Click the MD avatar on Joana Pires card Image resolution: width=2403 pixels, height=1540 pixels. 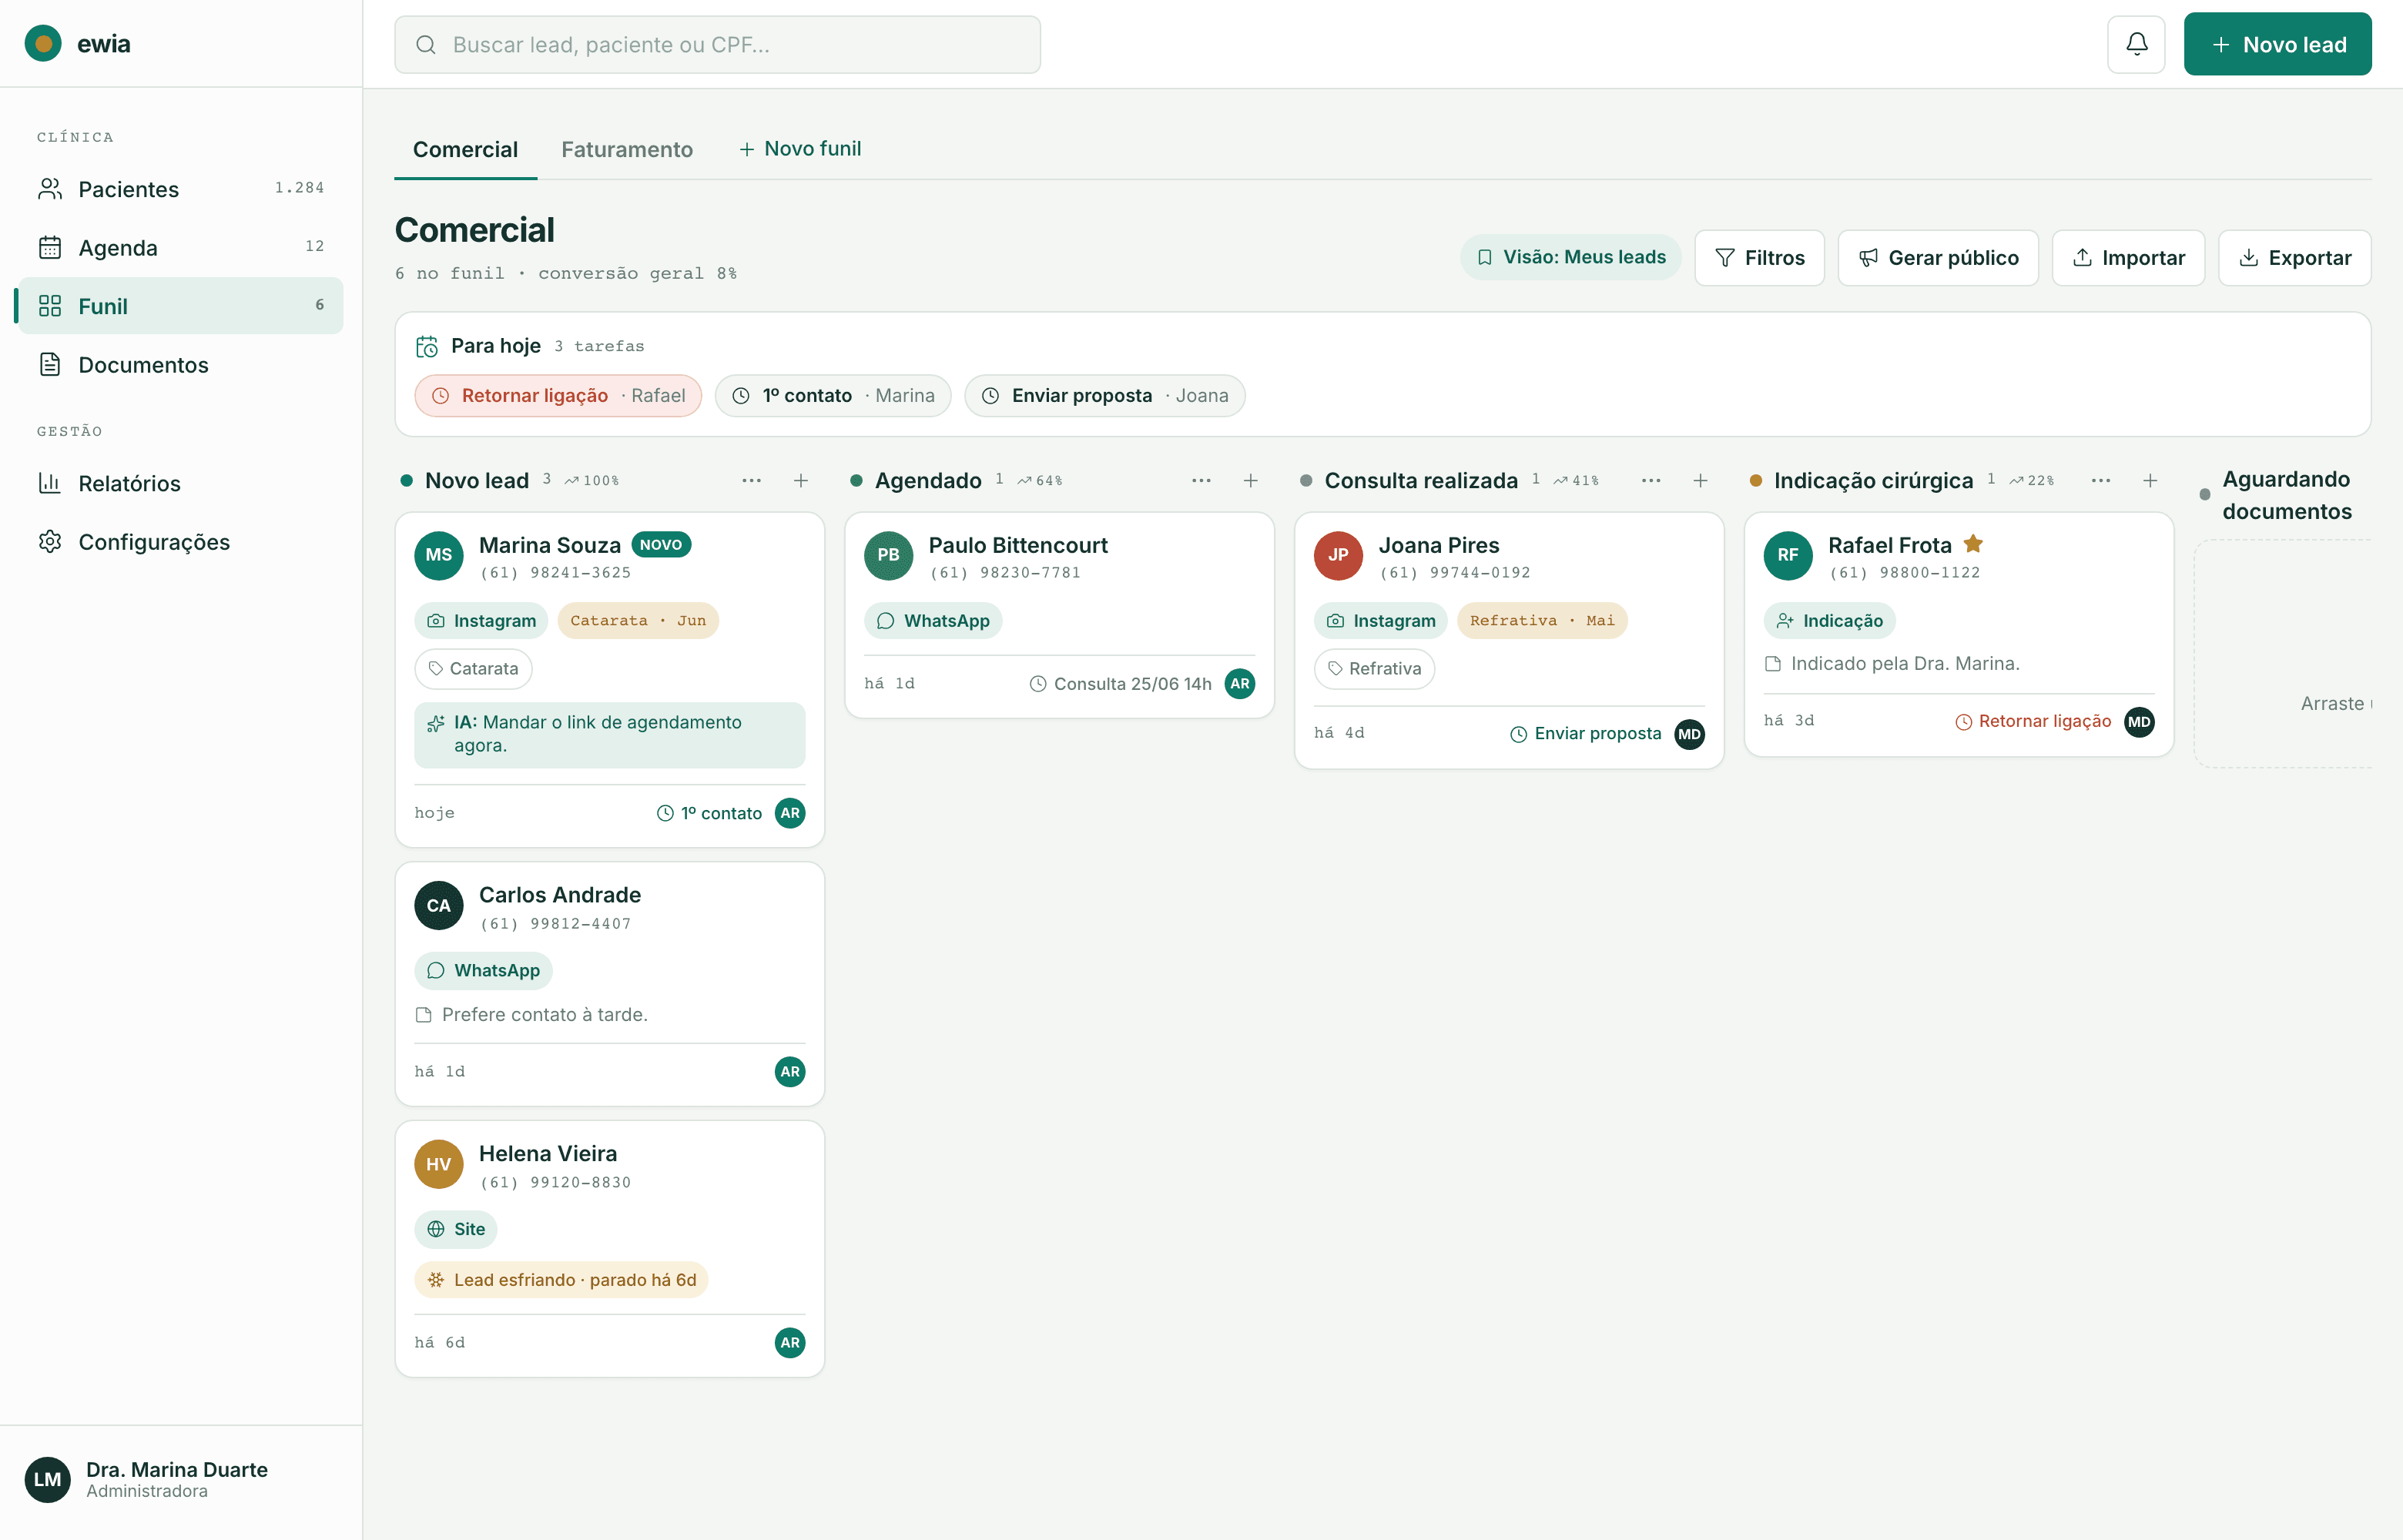[1690, 734]
